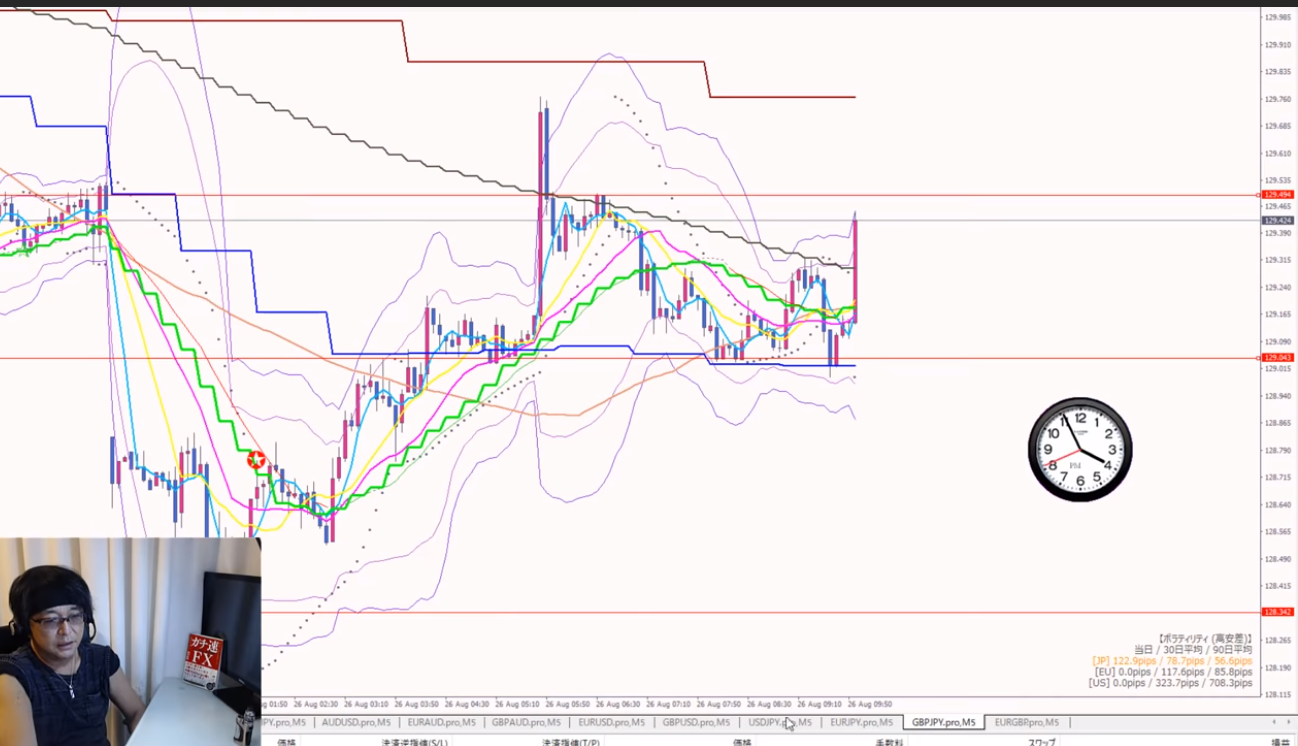Click the gray 129.424 current price label
Image resolution: width=1298 pixels, height=746 pixels.
click(1277, 220)
